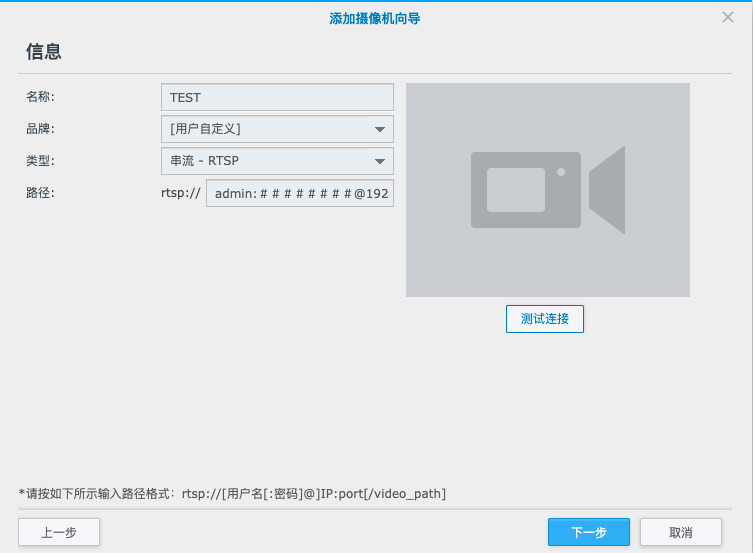Open the brand dropdown showing 用户自定义

coord(277,129)
